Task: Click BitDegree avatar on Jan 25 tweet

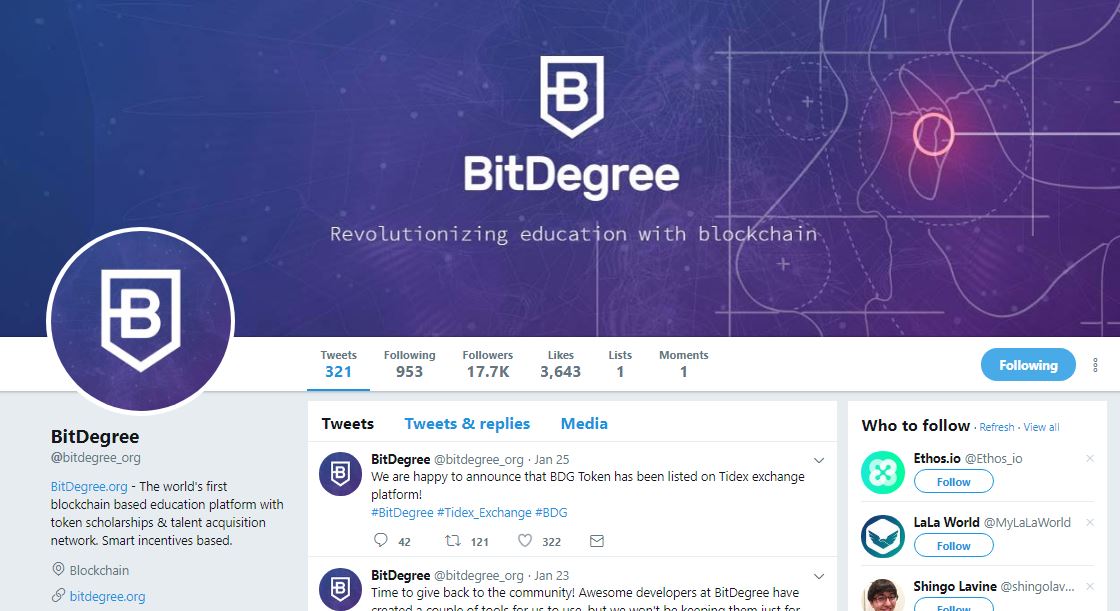Action: 340,474
